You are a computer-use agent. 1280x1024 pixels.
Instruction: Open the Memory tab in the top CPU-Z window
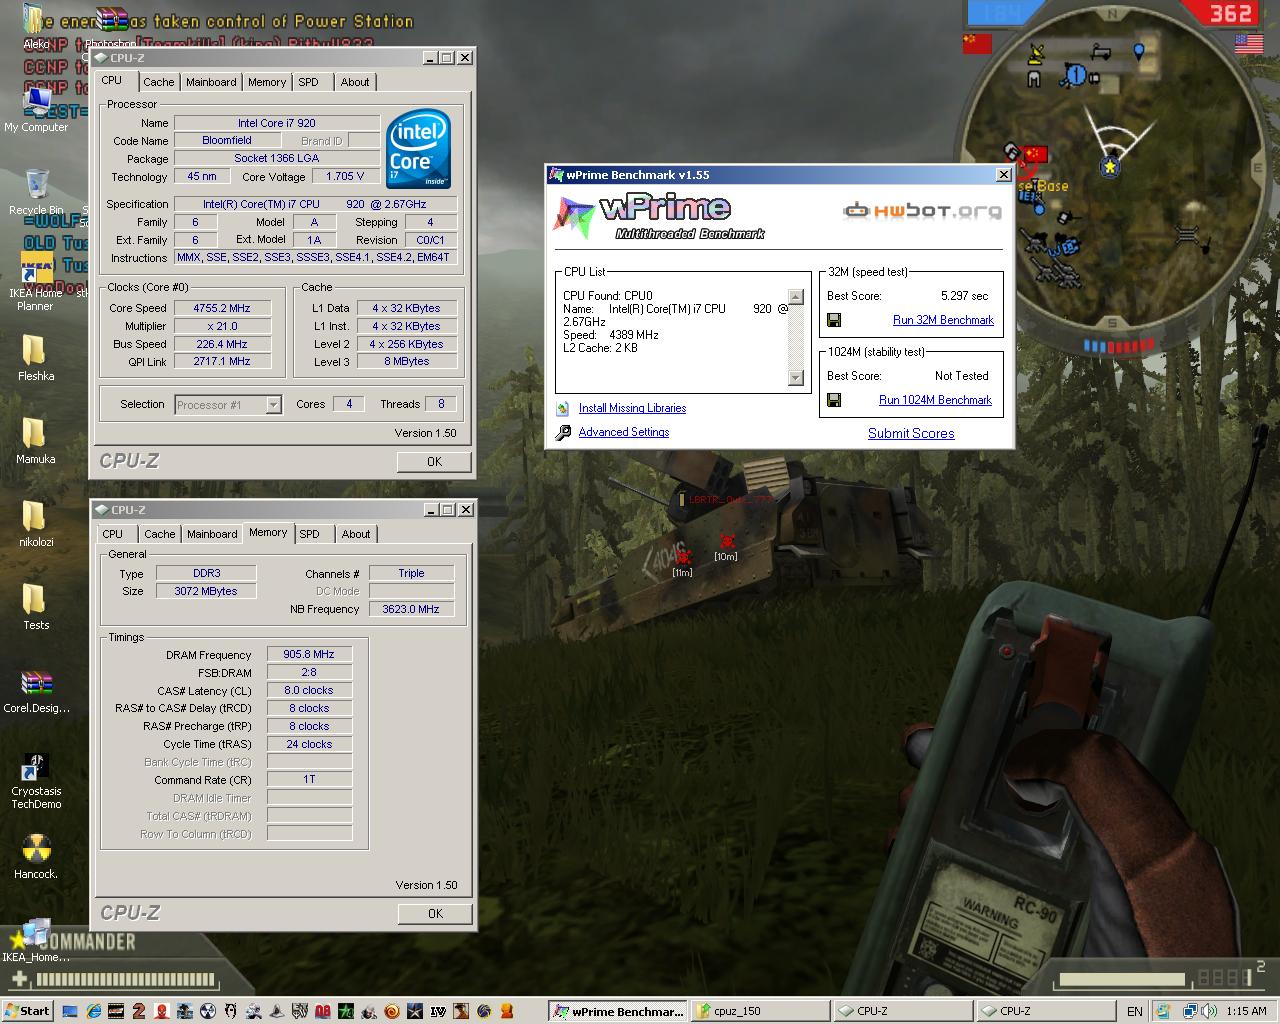point(267,82)
